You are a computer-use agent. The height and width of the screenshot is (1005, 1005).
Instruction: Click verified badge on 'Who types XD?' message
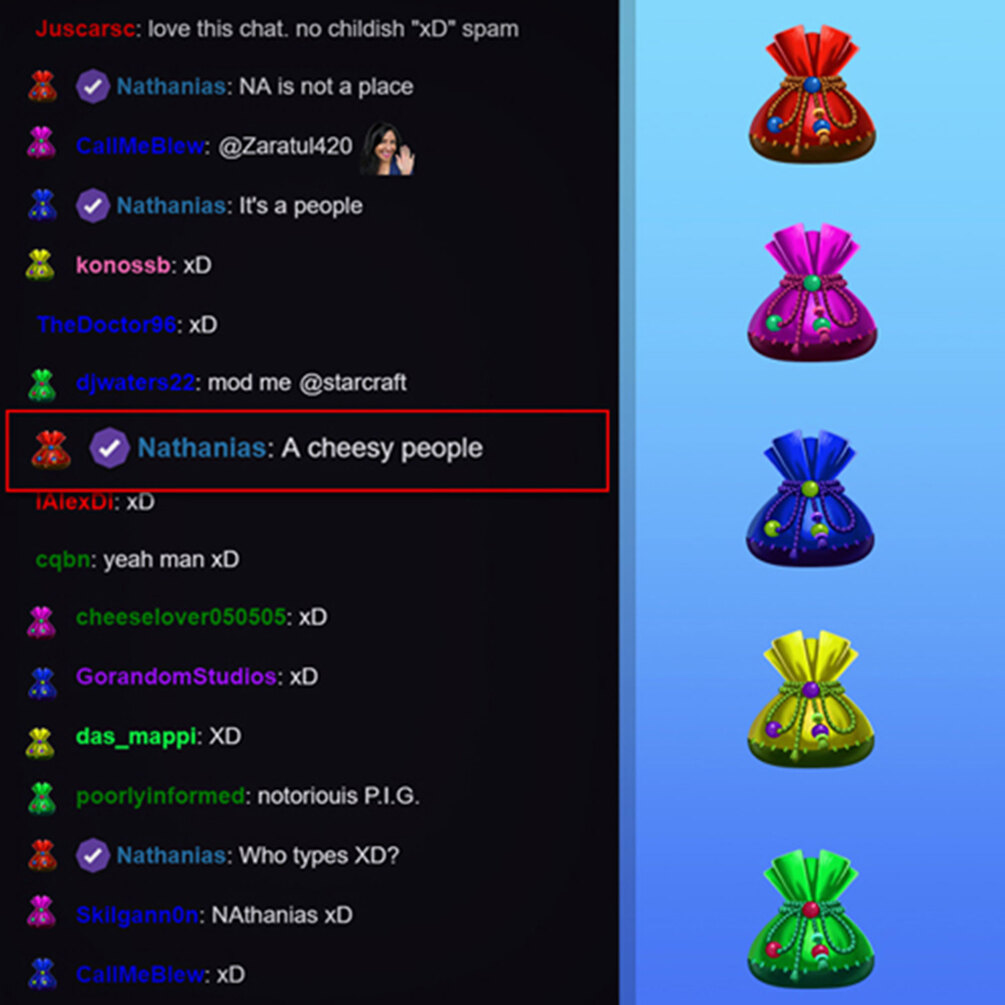pyautogui.click(x=93, y=855)
